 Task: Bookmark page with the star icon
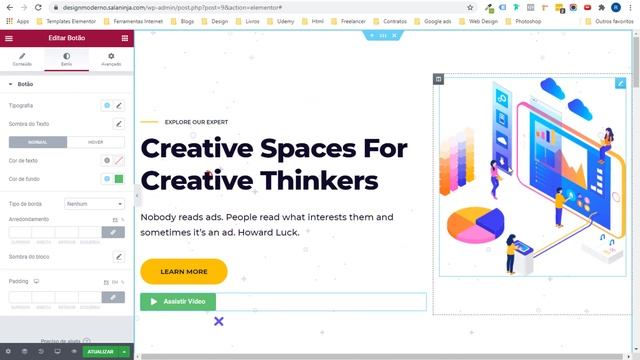(470, 7)
